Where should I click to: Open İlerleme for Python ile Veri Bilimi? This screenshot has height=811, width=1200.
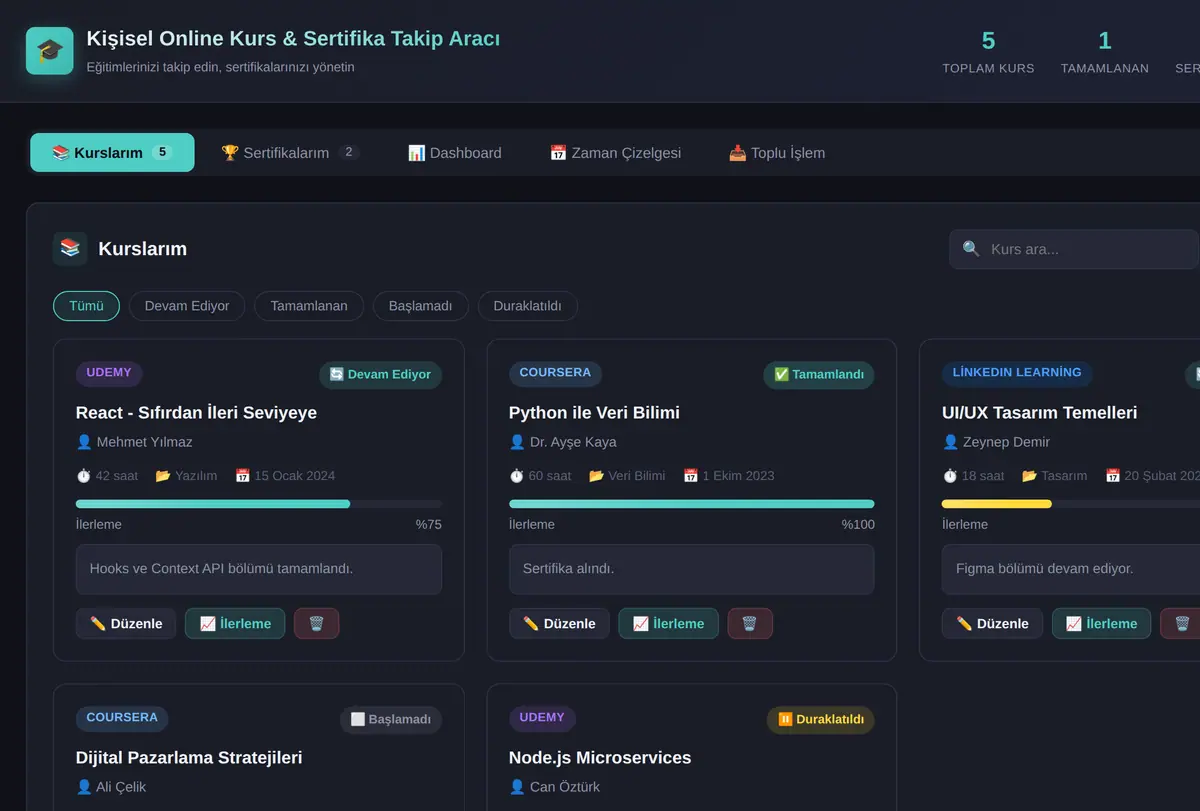(668, 624)
